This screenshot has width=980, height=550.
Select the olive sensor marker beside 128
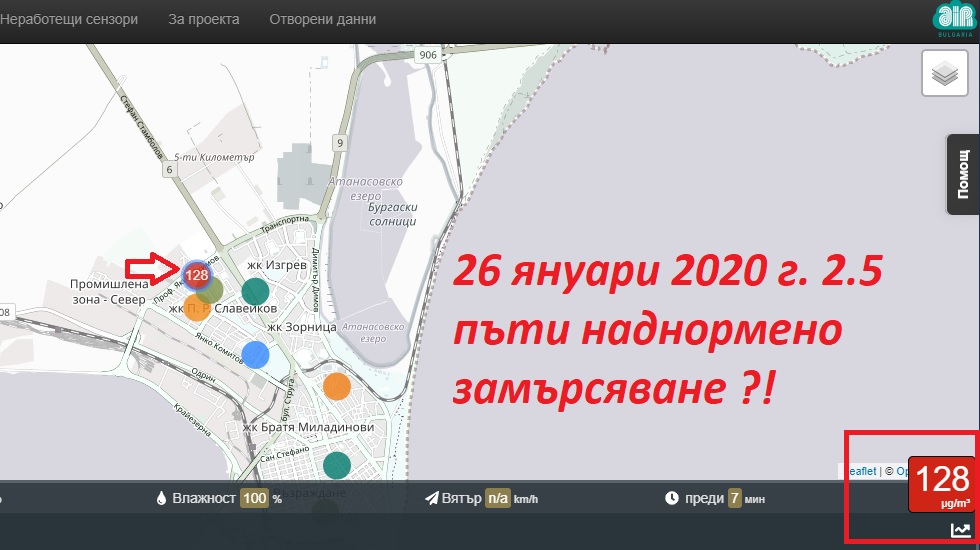(x=211, y=291)
